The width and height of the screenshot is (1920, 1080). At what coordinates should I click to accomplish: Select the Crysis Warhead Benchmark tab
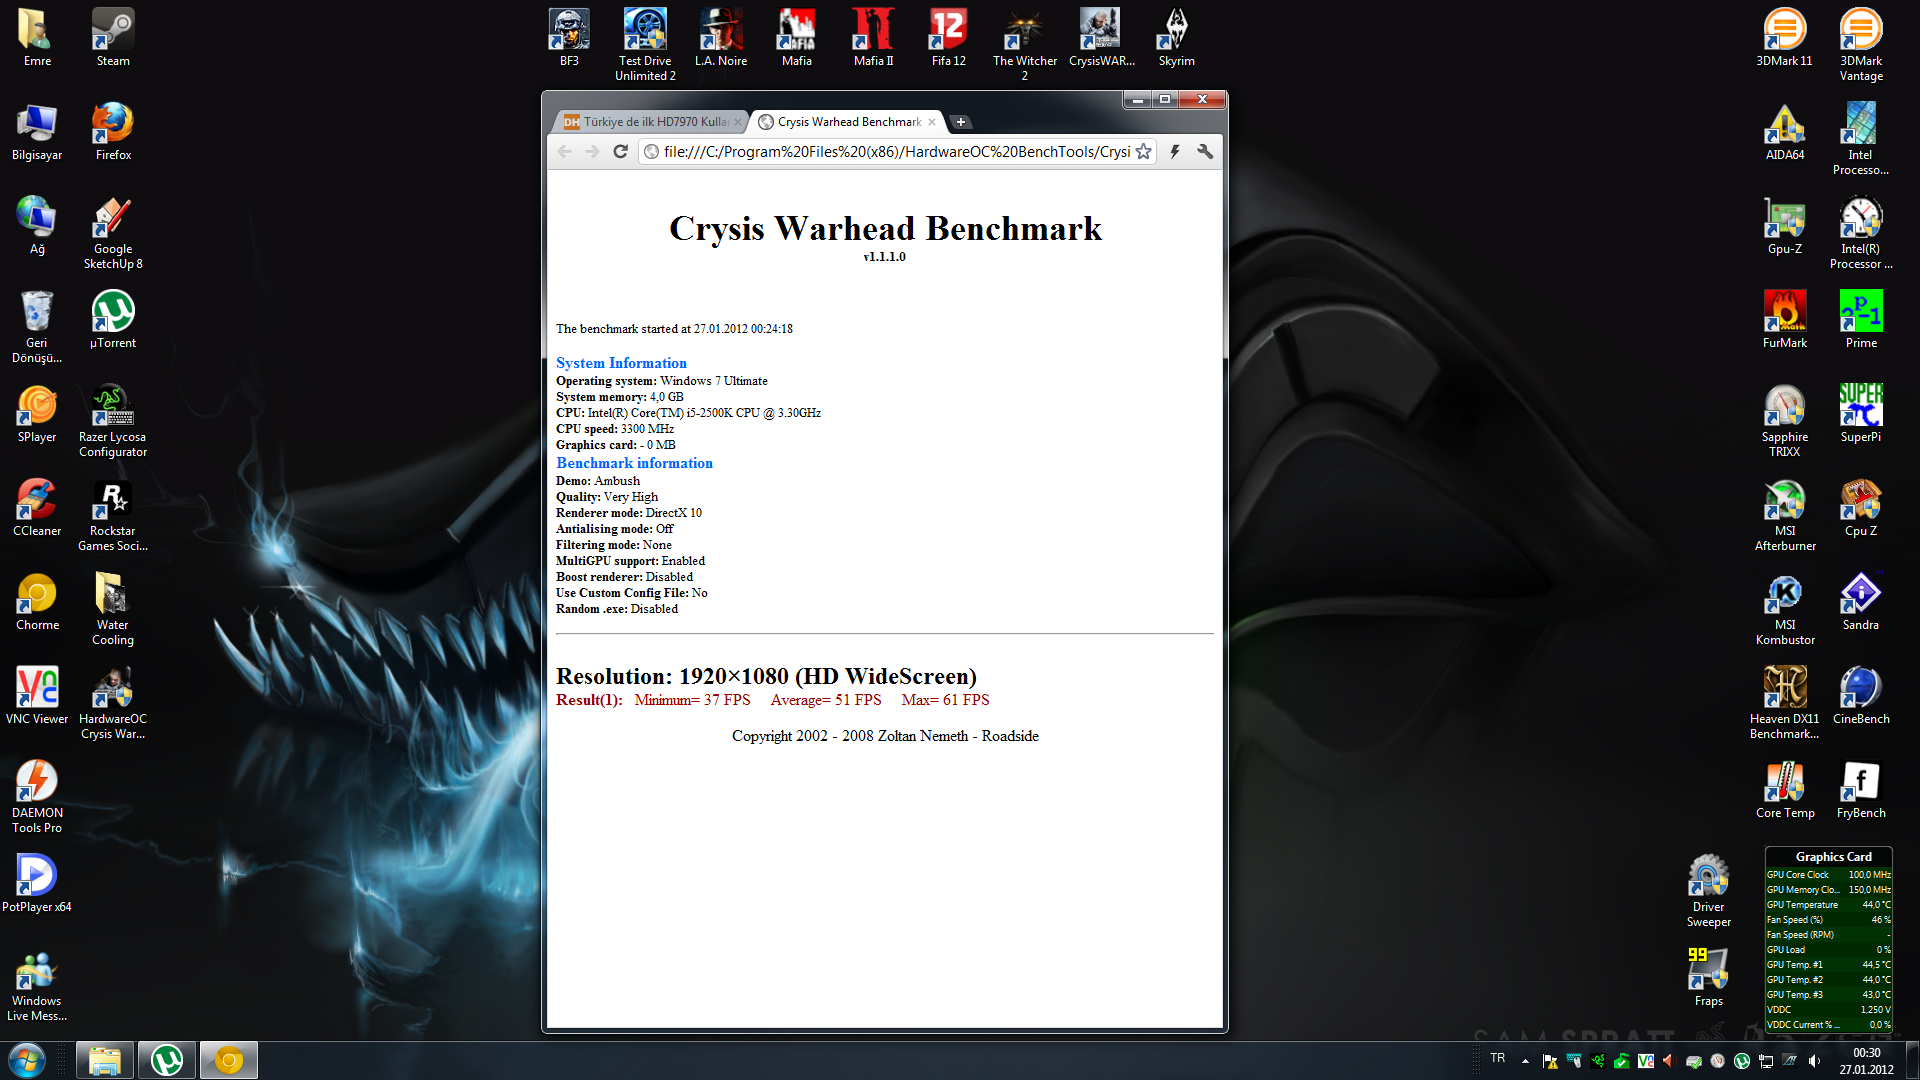point(848,122)
